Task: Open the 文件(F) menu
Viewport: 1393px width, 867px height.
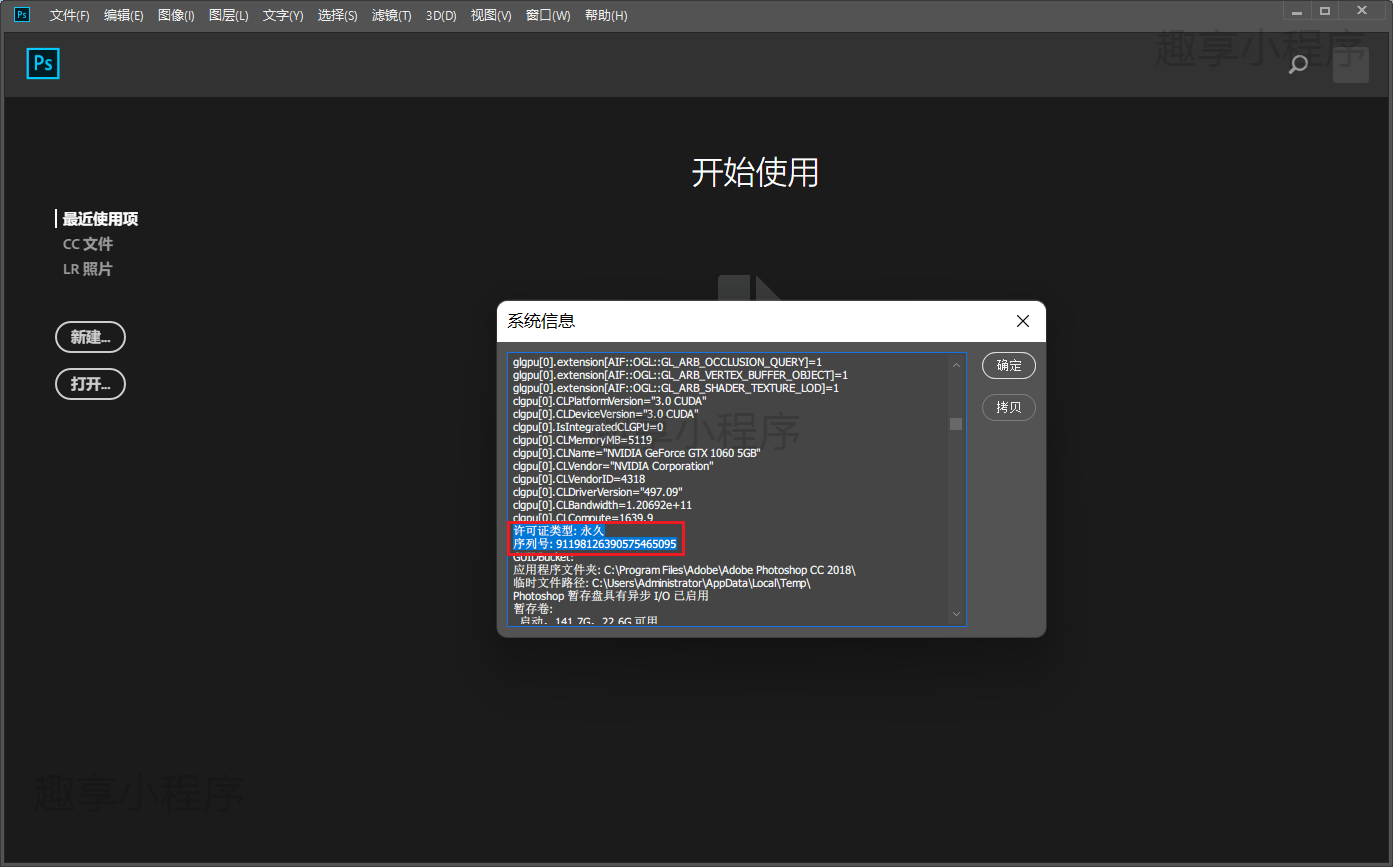Action: click(x=70, y=16)
